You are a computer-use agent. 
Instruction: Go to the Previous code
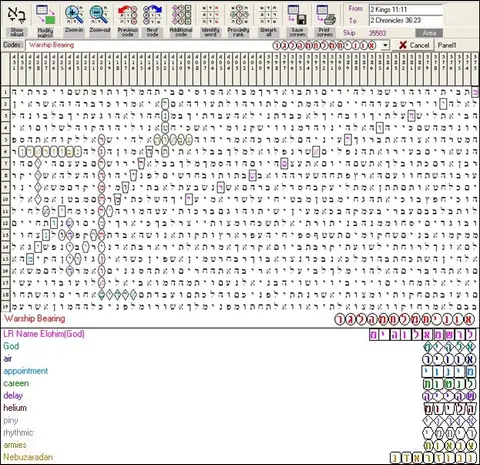[x=127, y=15]
